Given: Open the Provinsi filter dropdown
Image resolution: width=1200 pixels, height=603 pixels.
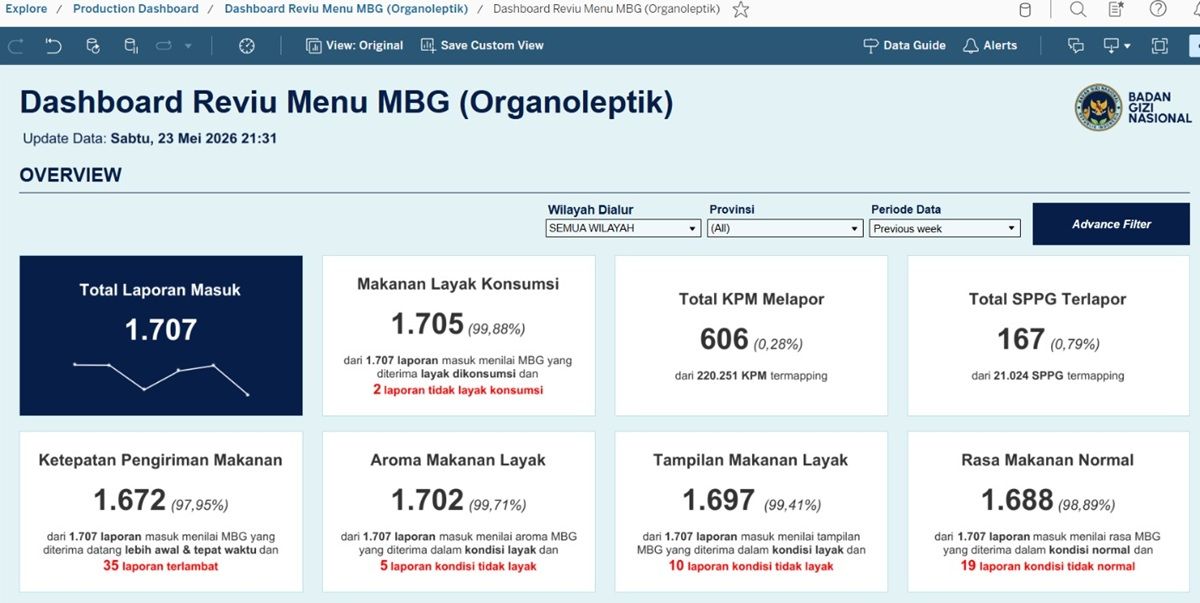Looking at the screenshot, I should 785,228.
